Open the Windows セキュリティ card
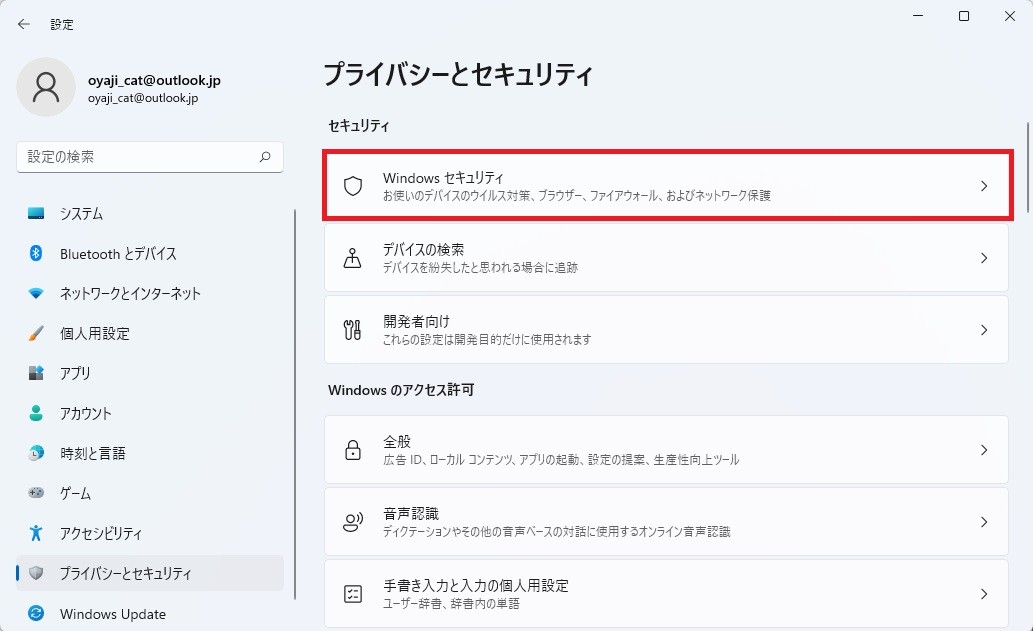 666,186
